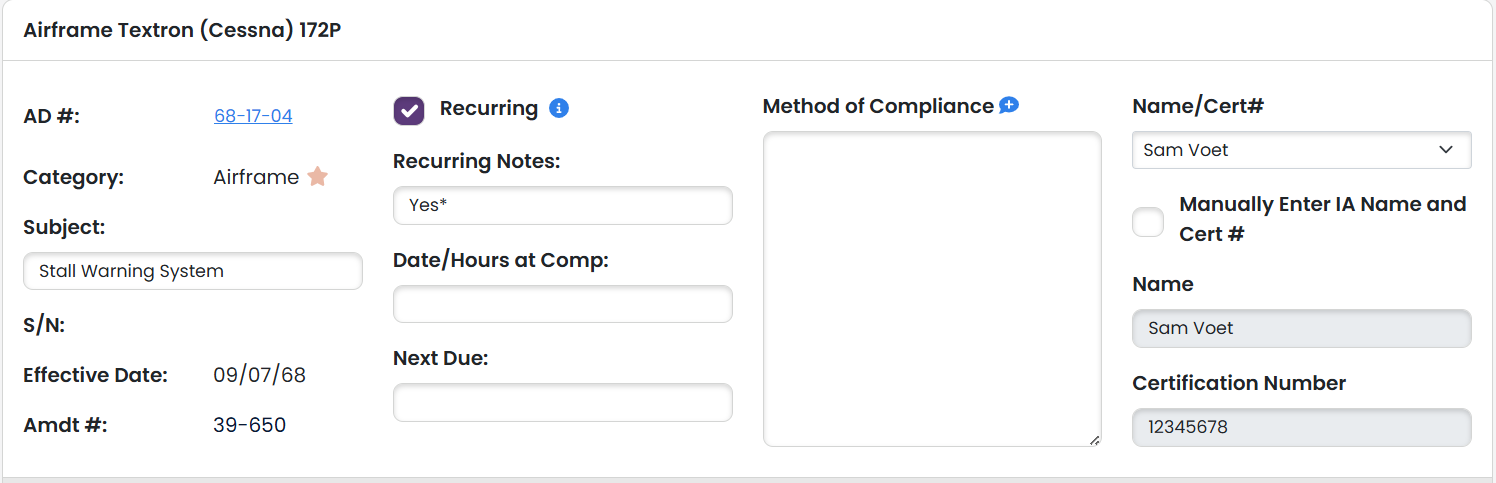The height and width of the screenshot is (483, 1496).
Task: Click the Effective Date value 09/07/68
Action: point(260,375)
